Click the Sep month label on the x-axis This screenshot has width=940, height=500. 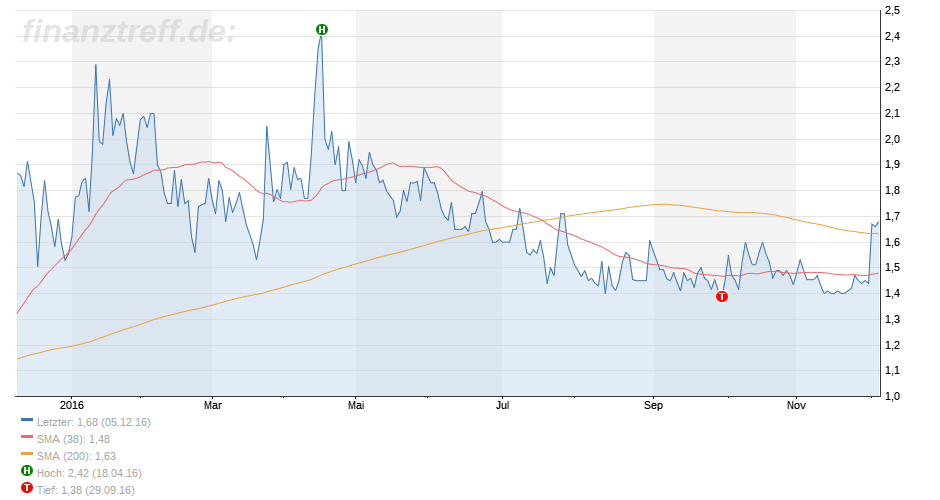click(x=654, y=405)
